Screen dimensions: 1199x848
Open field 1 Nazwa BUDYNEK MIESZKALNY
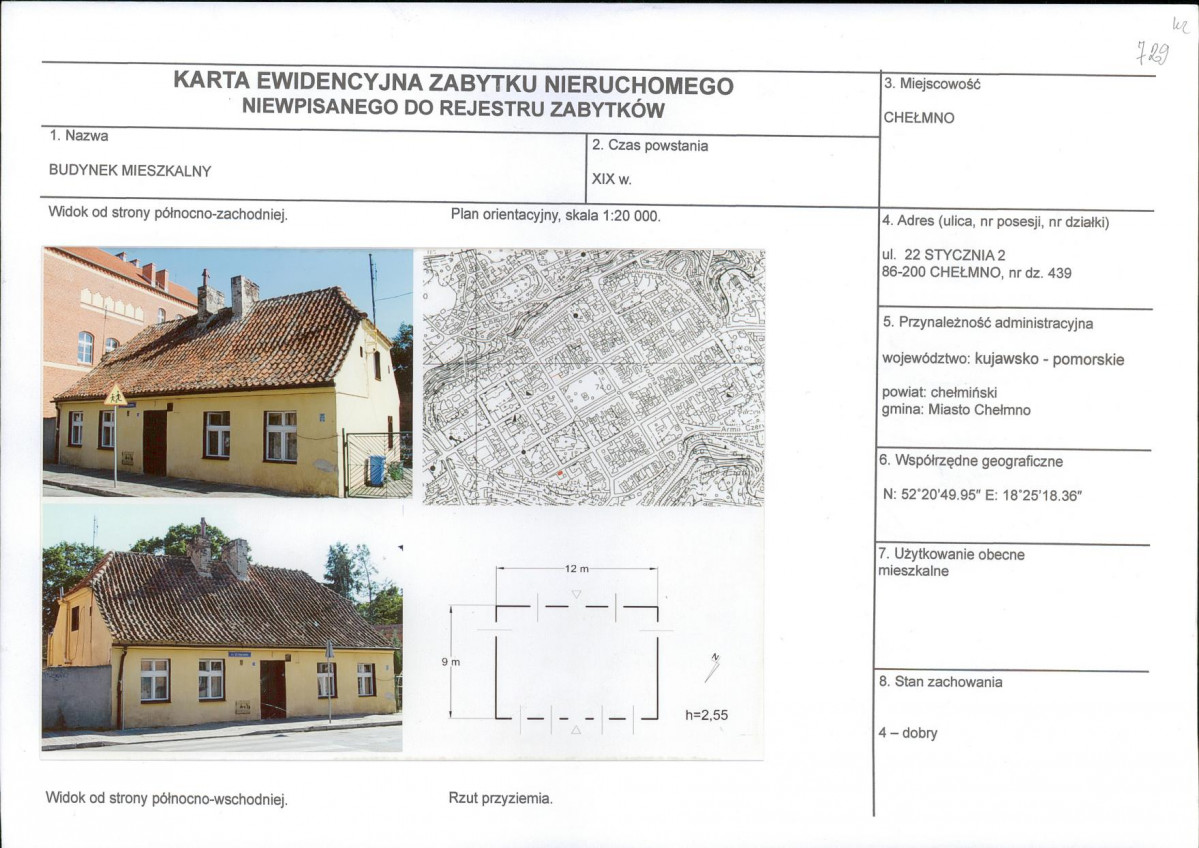[130, 170]
